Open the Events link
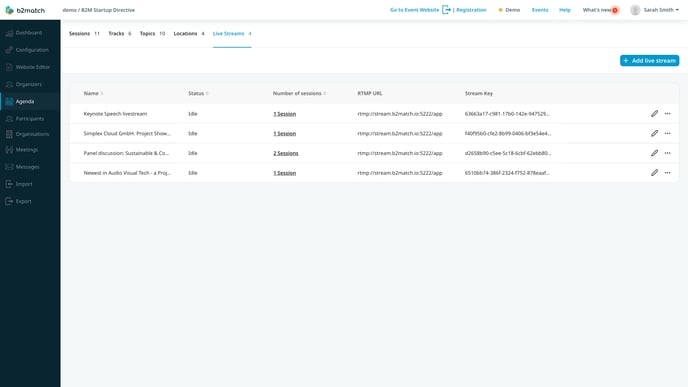Image resolution: width=688 pixels, height=387 pixels. click(x=540, y=10)
